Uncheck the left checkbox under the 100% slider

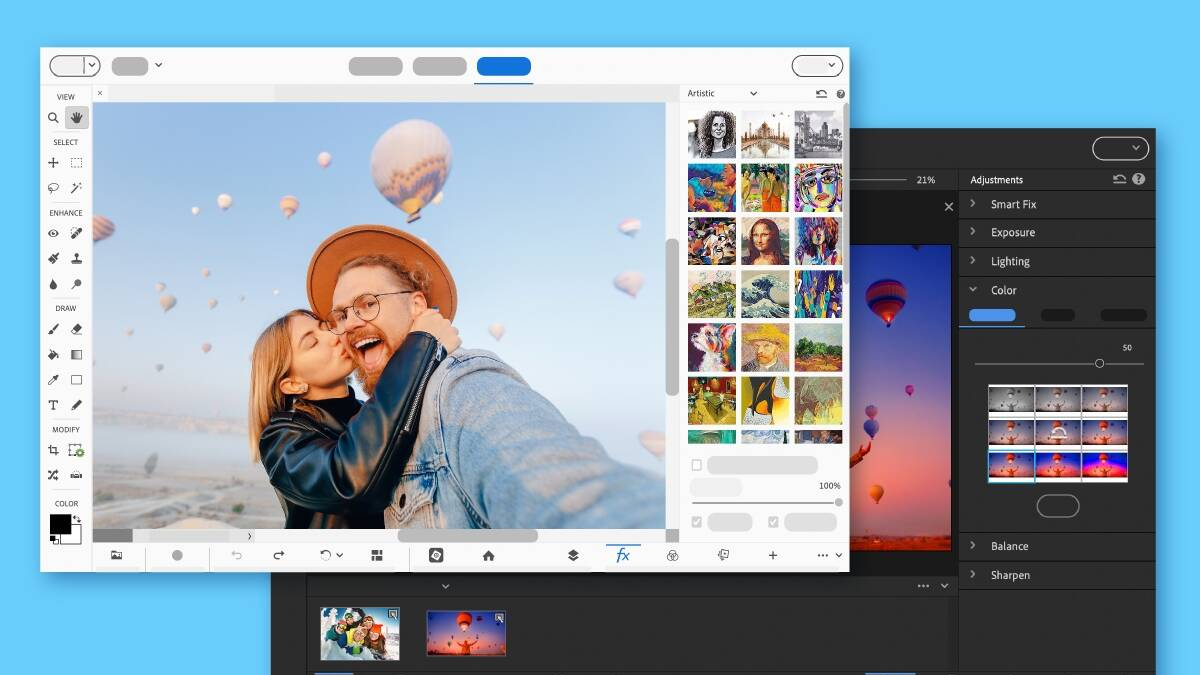pyautogui.click(x=697, y=522)
